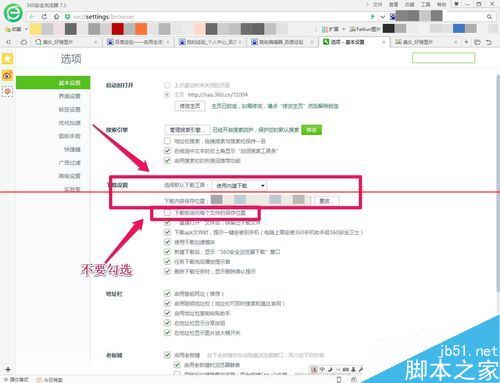Click the tab list window icon

[x=477, y=42]
